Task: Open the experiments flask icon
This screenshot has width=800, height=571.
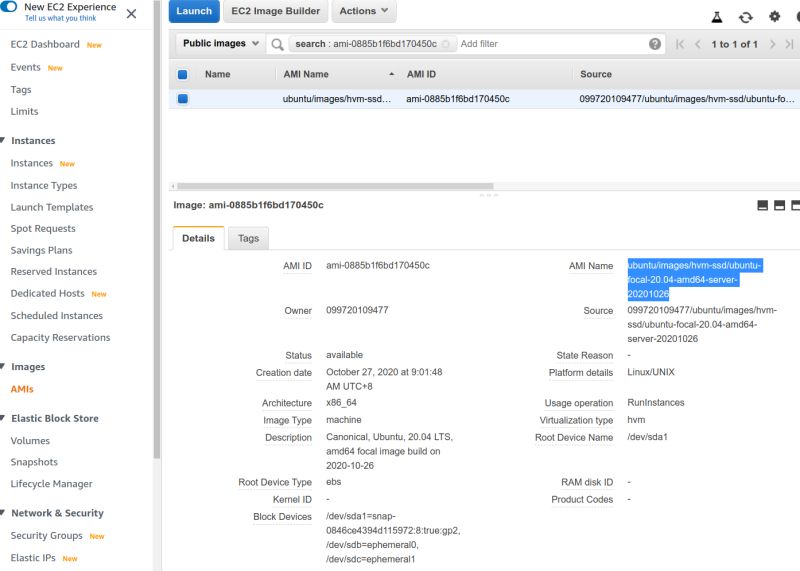Action: (x=717, y=17)
